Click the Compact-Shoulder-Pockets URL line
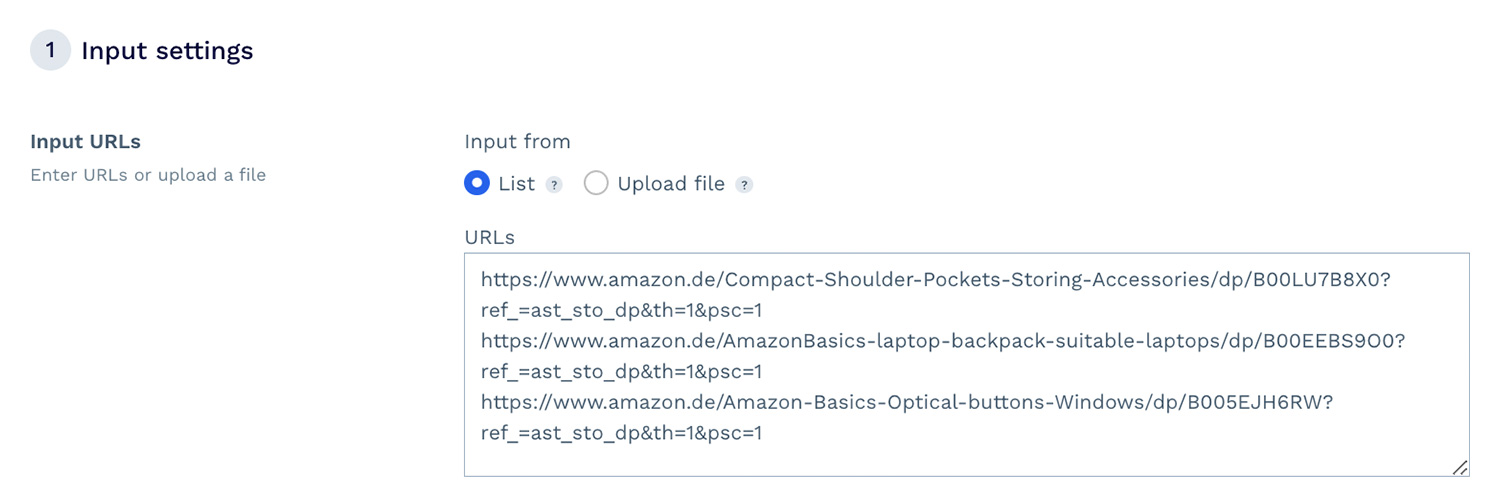Image resolution: width=1500 pixels, height=500 pixels. pos(935,280)
